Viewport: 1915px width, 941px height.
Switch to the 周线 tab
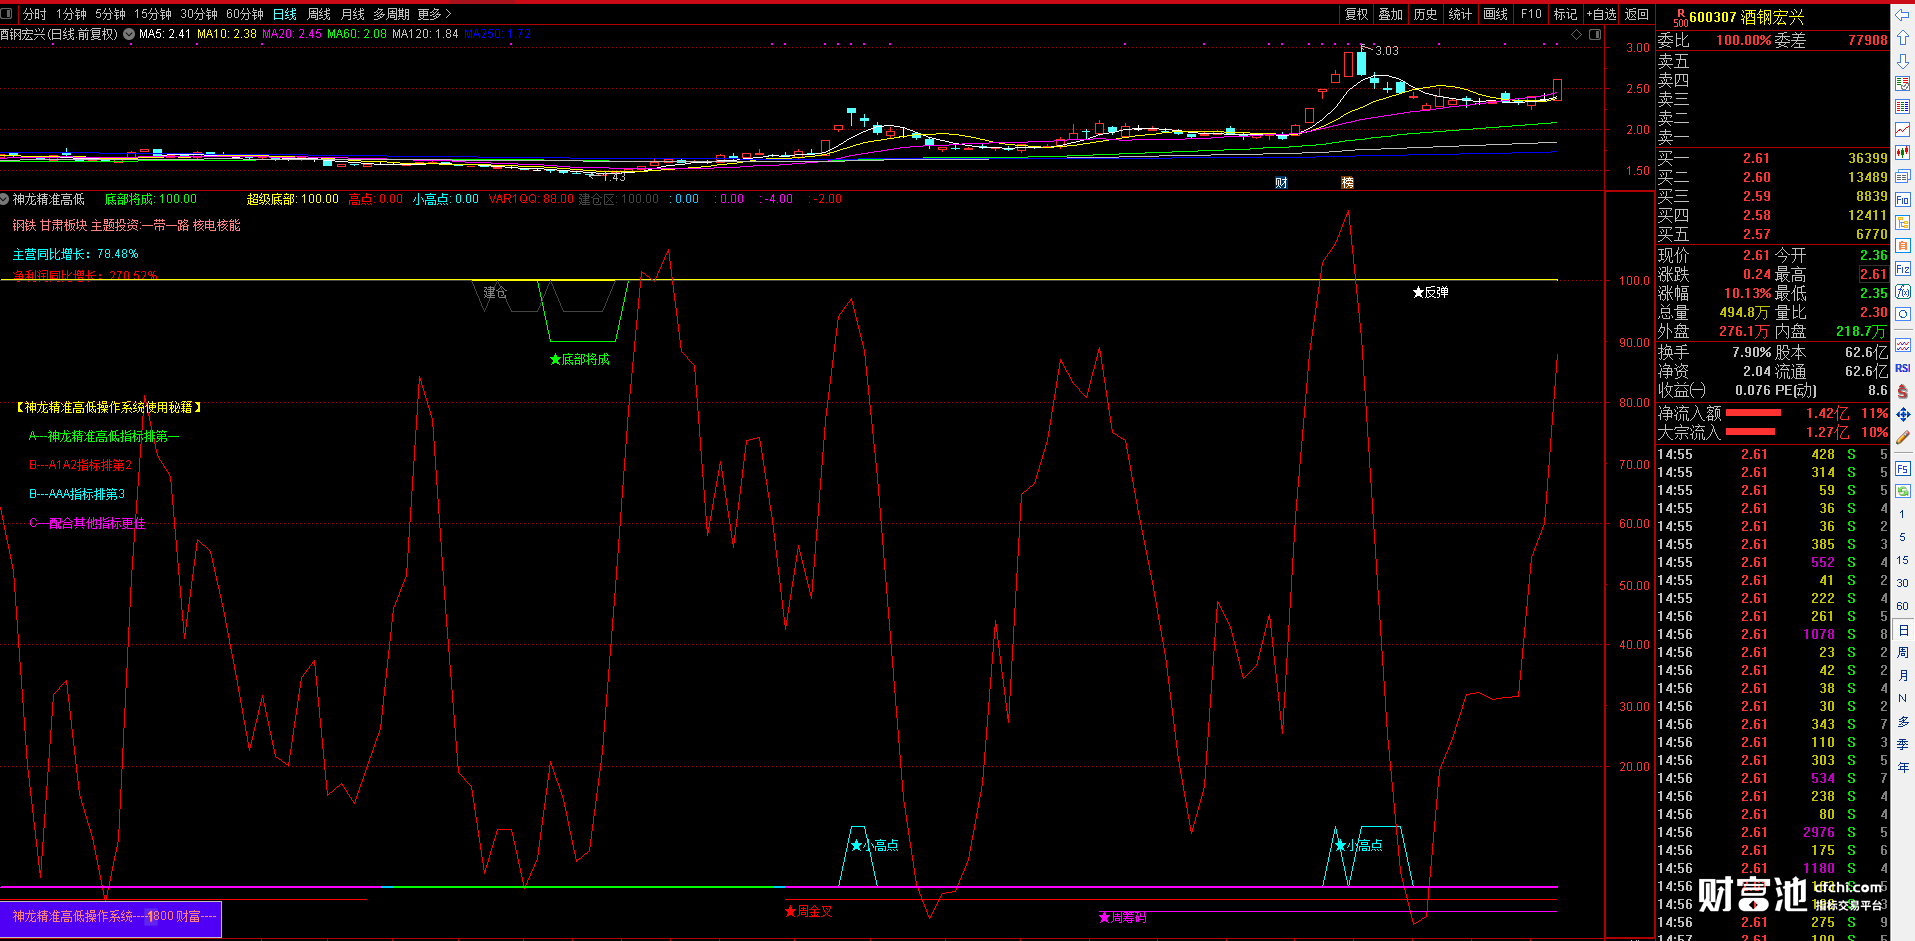[318, 14]
